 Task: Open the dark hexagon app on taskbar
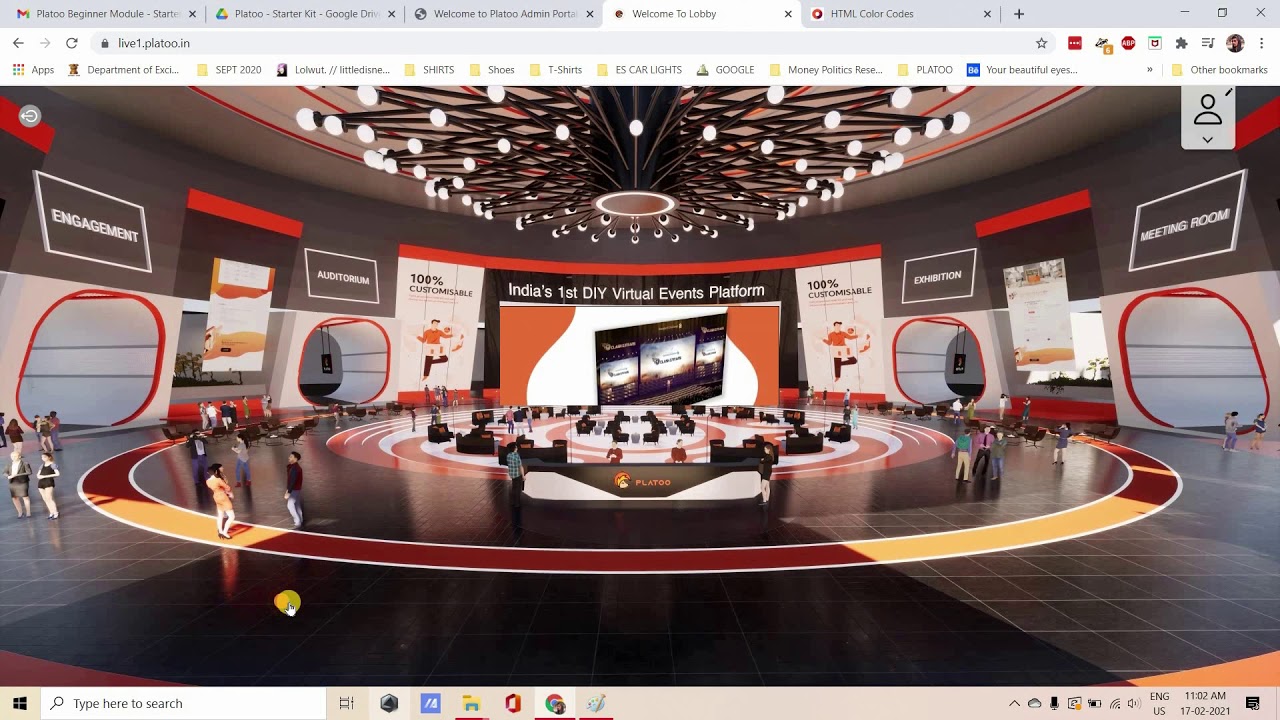click(389, 703)
